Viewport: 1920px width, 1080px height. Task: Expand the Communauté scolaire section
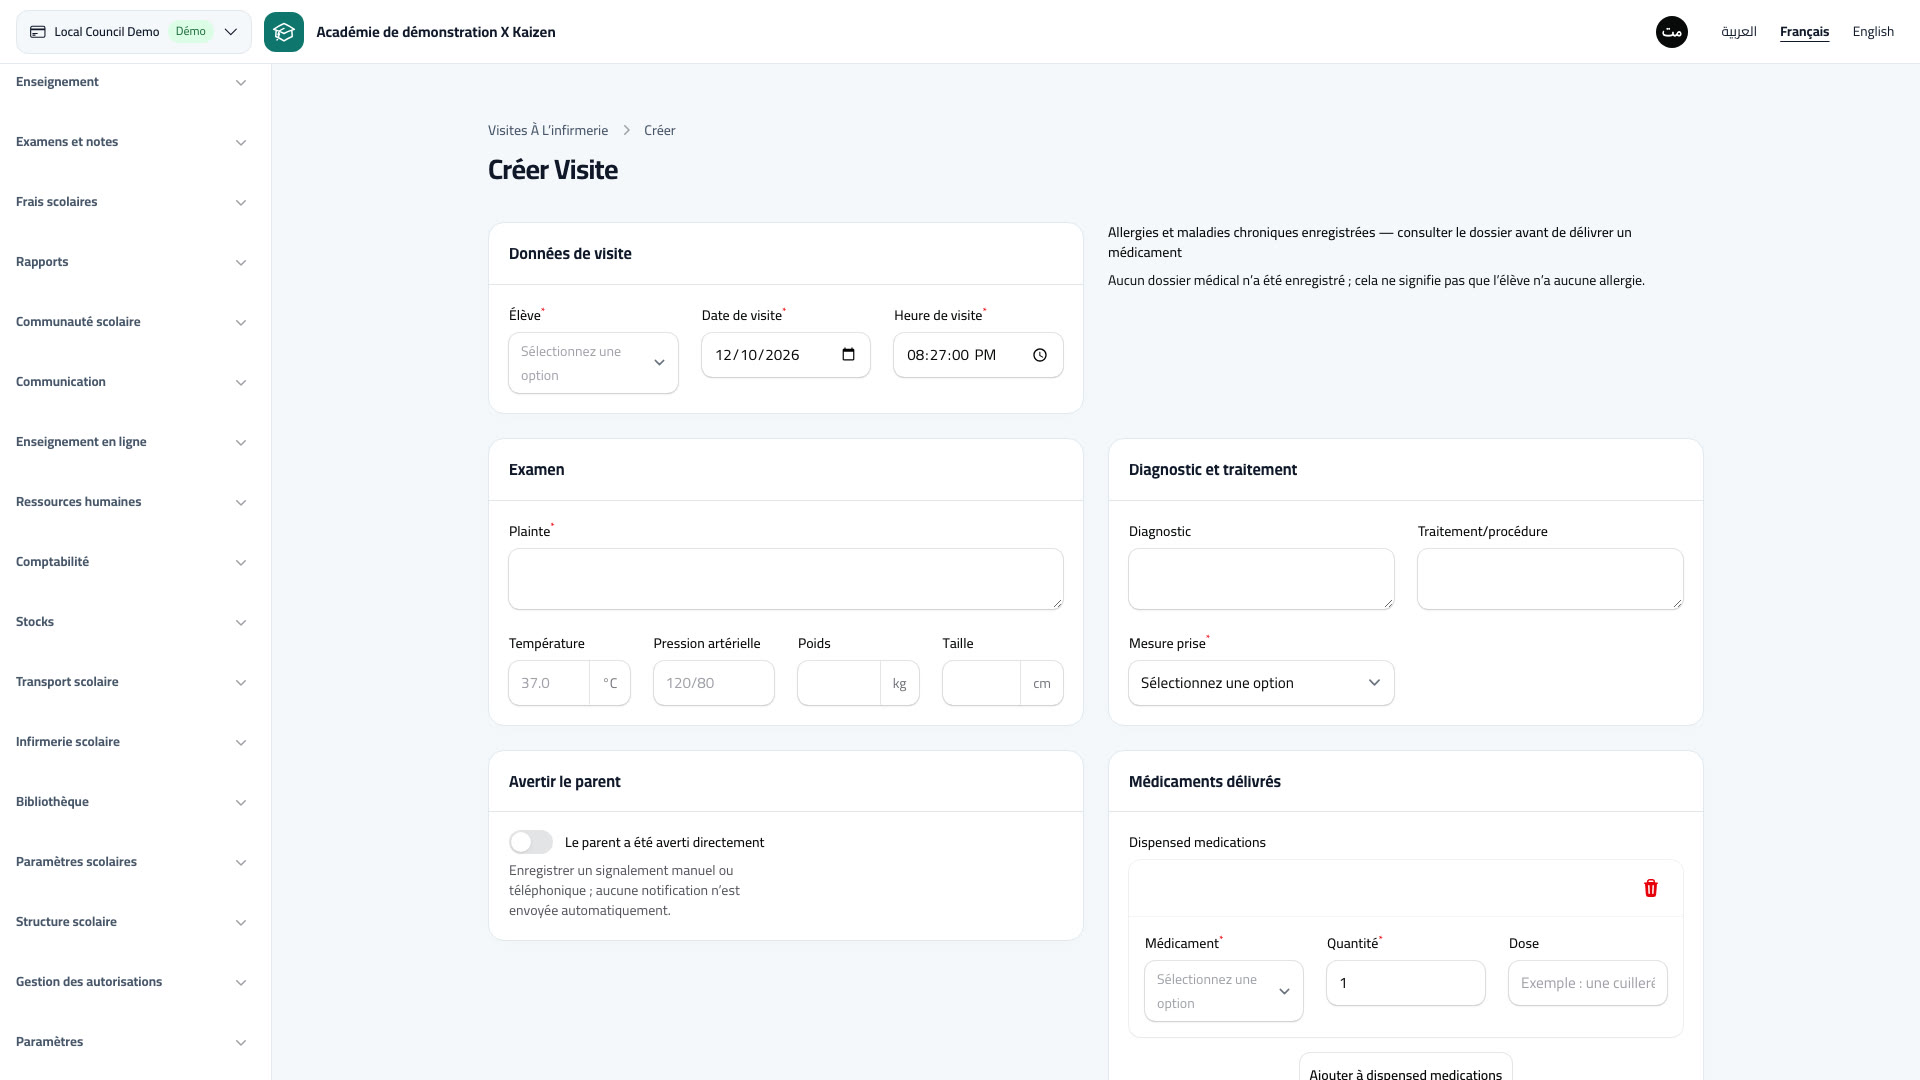[131, 322]
